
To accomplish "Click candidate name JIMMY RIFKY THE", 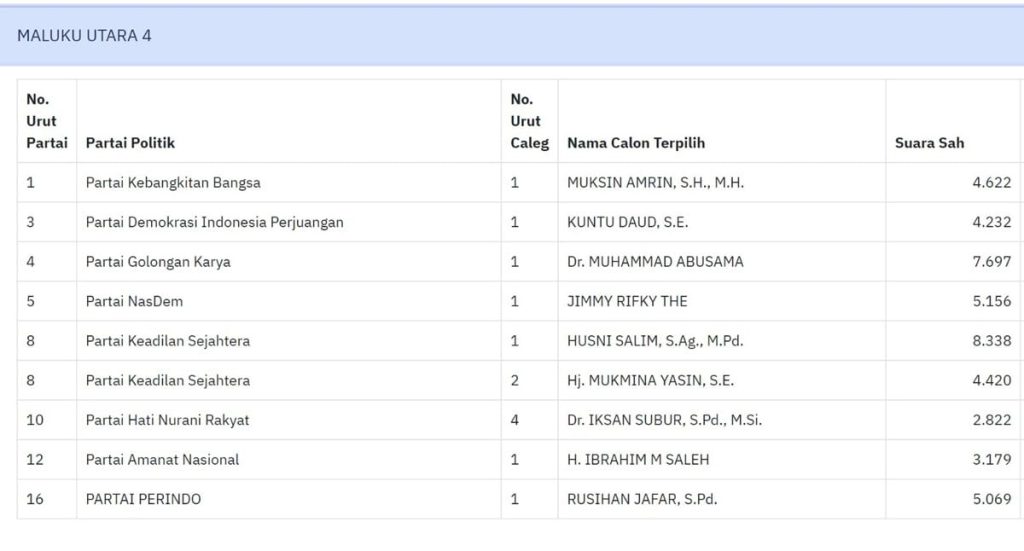I will (x=627, y=301).
